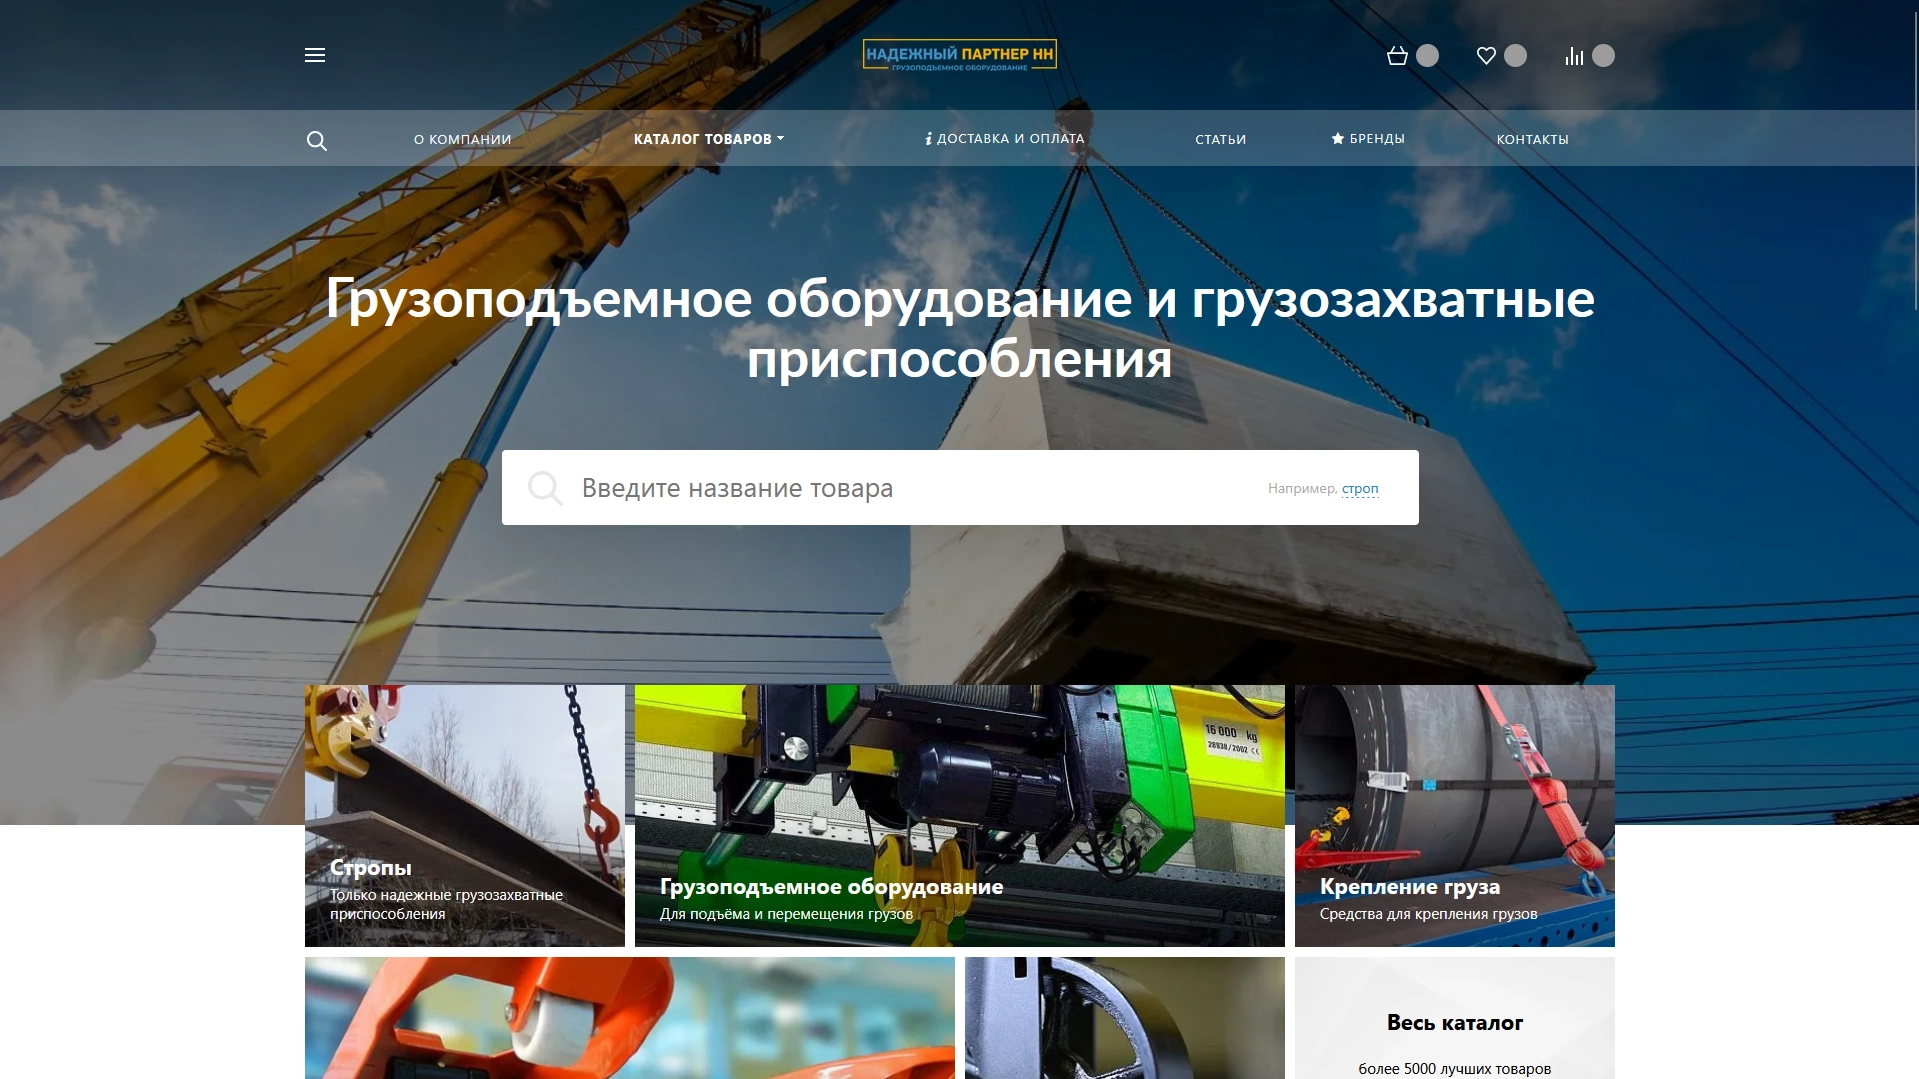
Task: Open the Весь каталог card
Action: [x=1455, y=1018]
